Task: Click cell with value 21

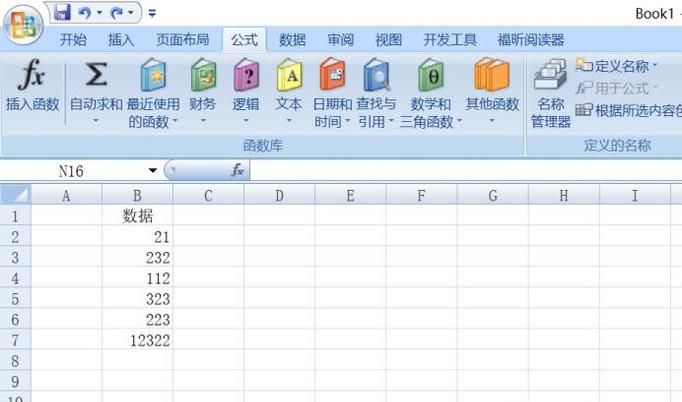Action: click(137, 237)
